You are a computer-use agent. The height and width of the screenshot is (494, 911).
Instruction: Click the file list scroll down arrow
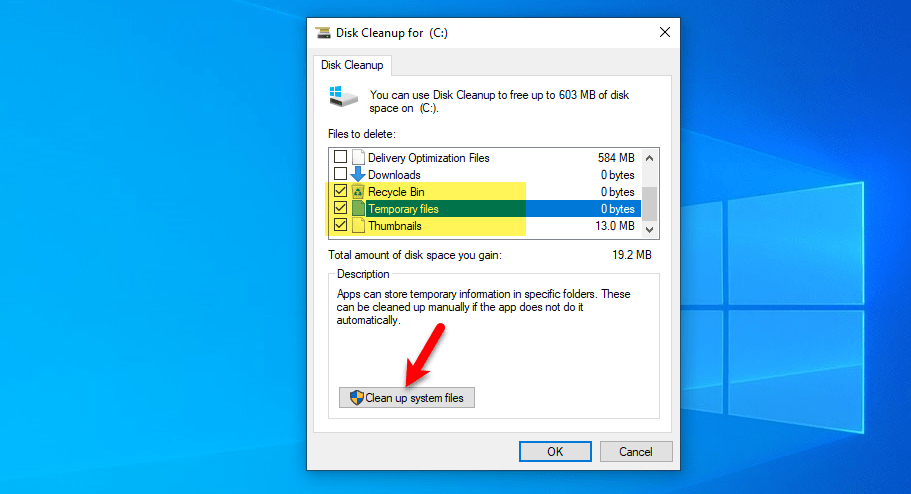click(650, 230)
